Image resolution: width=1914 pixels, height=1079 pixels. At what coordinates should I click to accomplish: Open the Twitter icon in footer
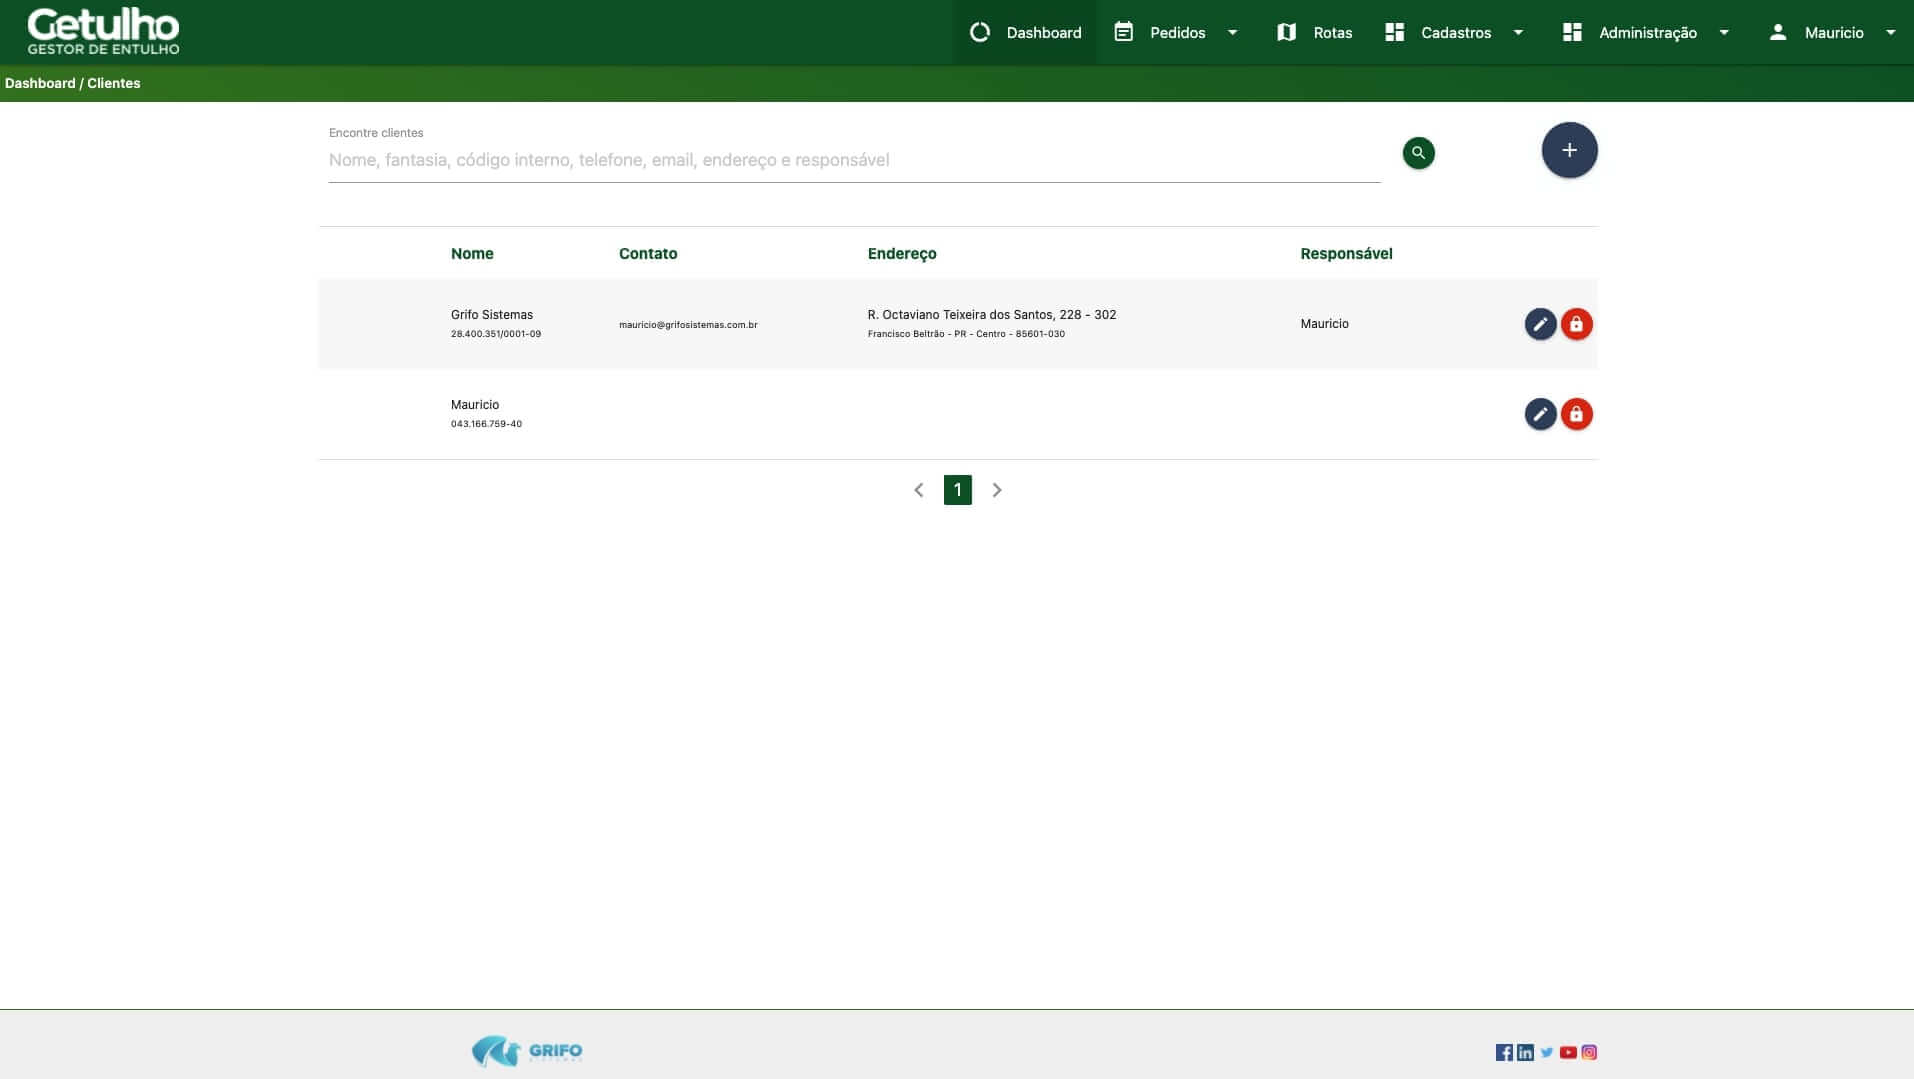1547,1052
